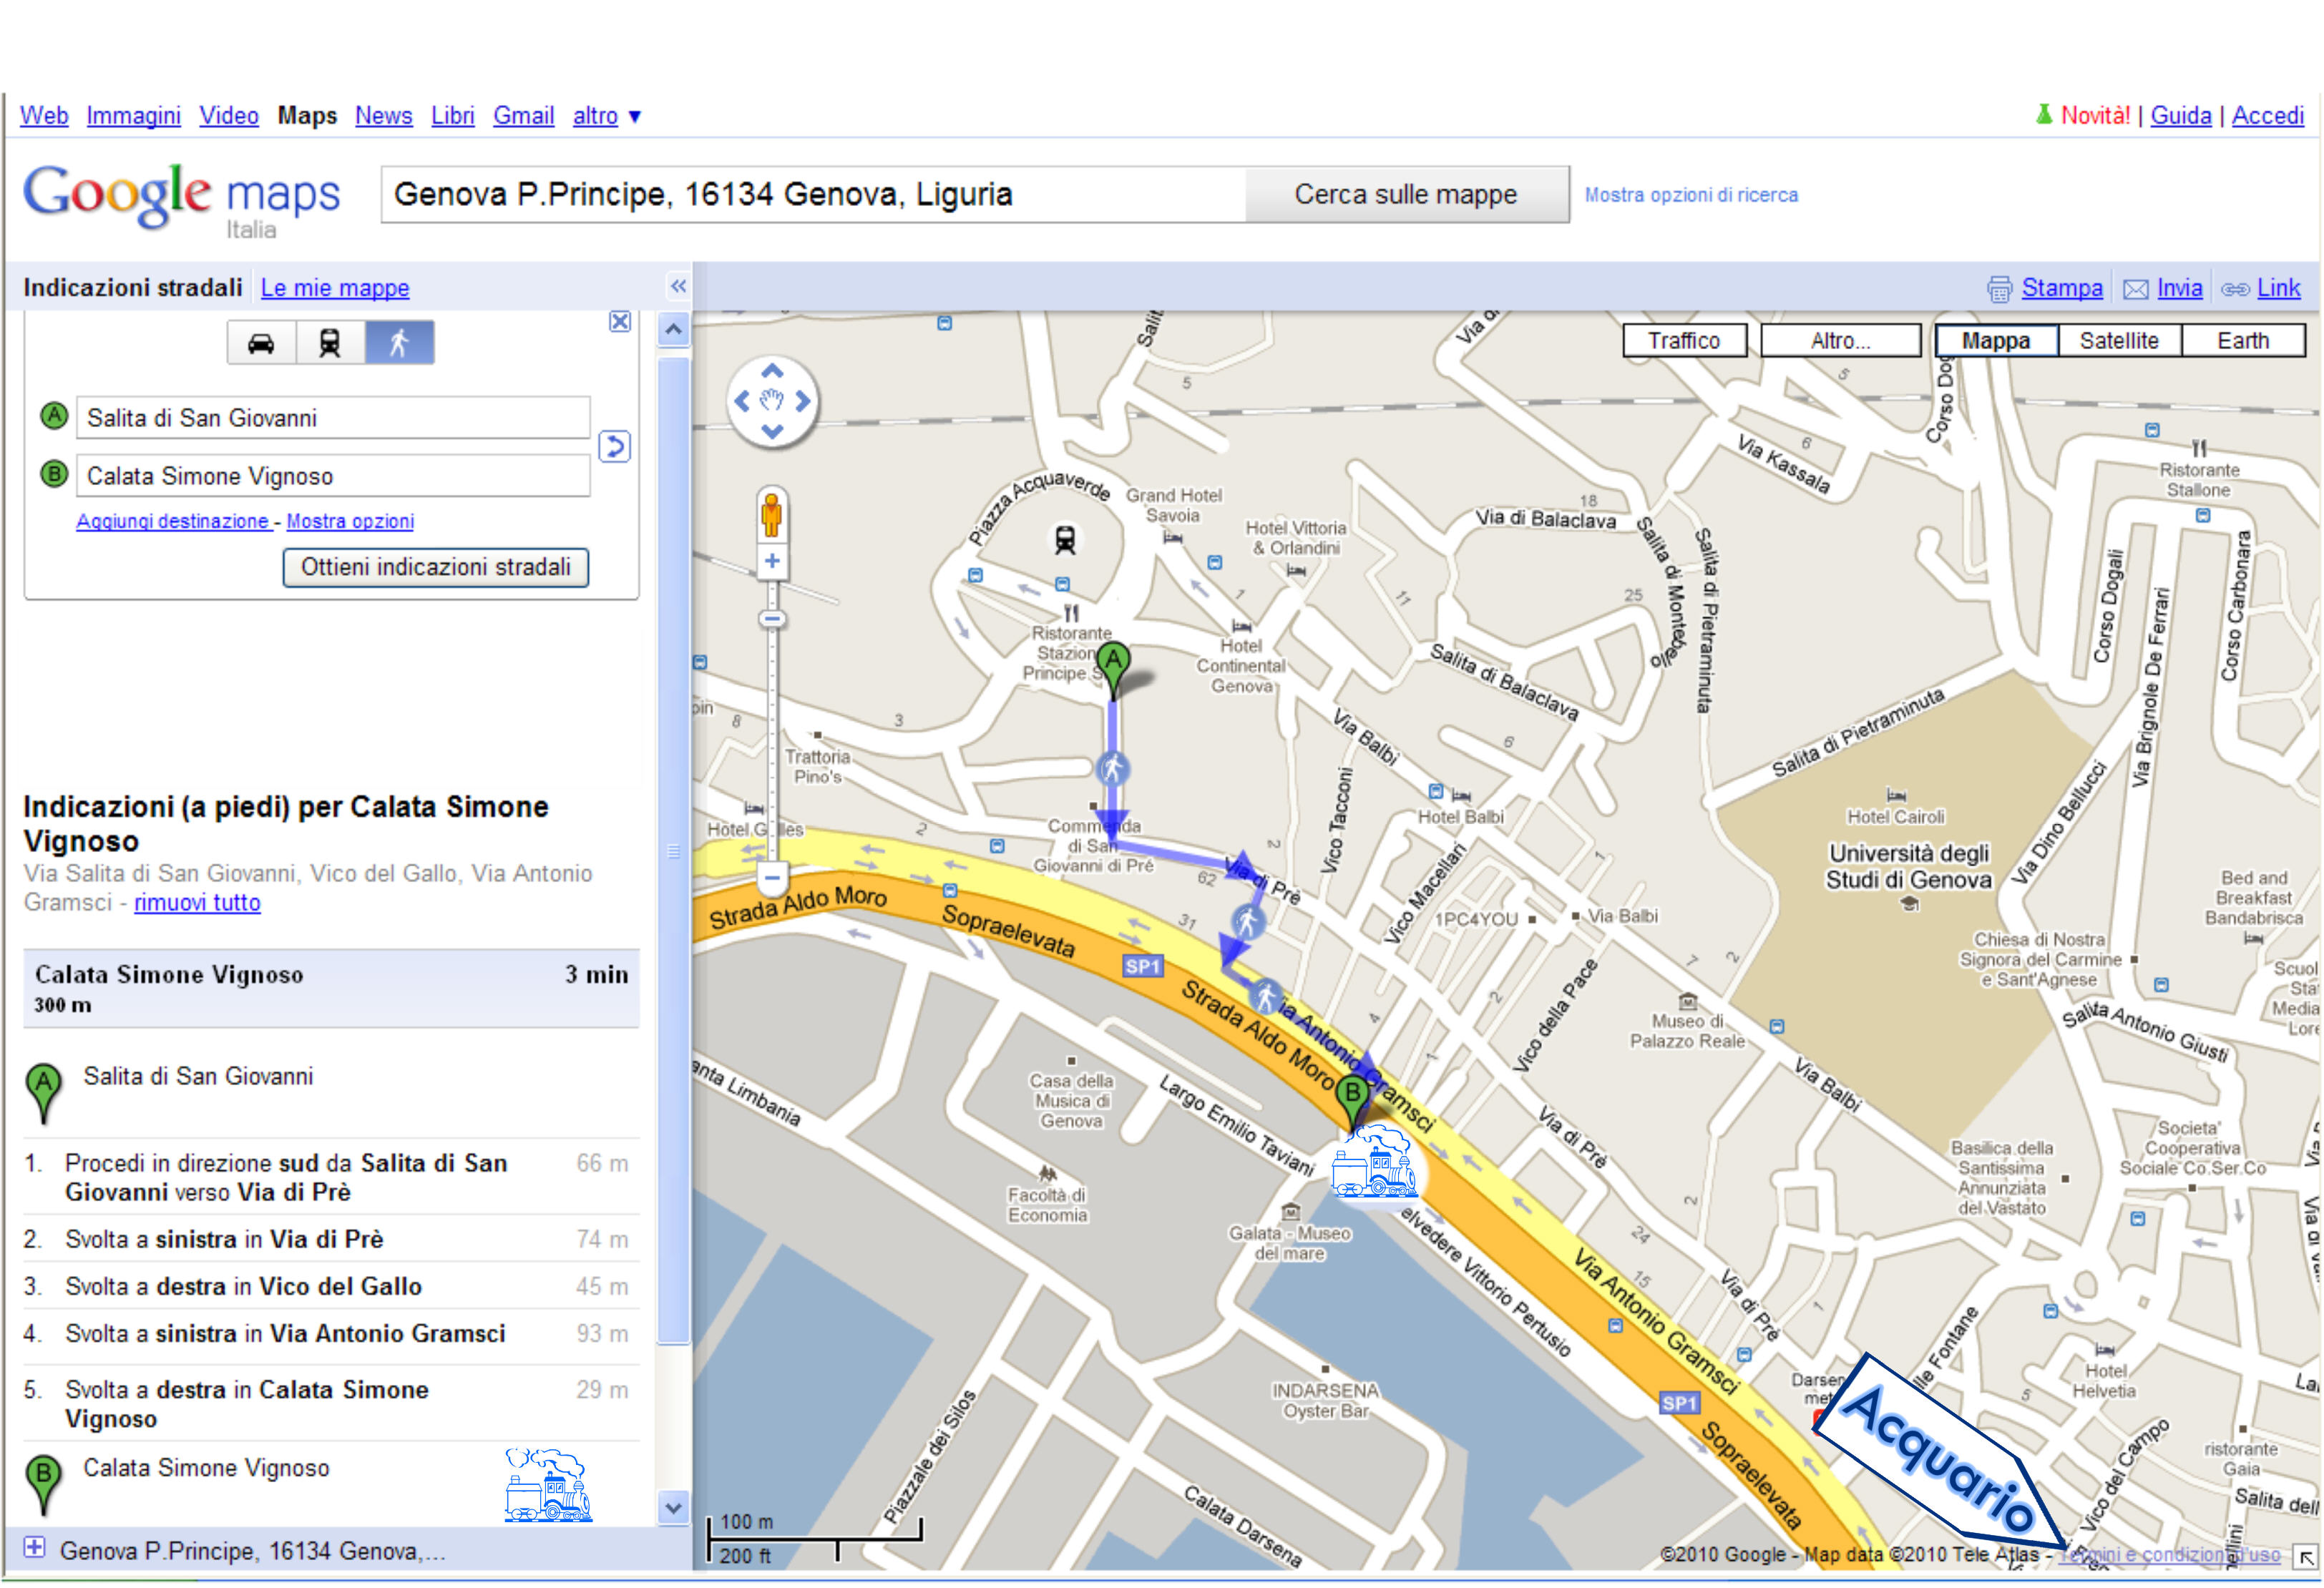Click walking icon on Salita di San Giovanni route

1112,768
